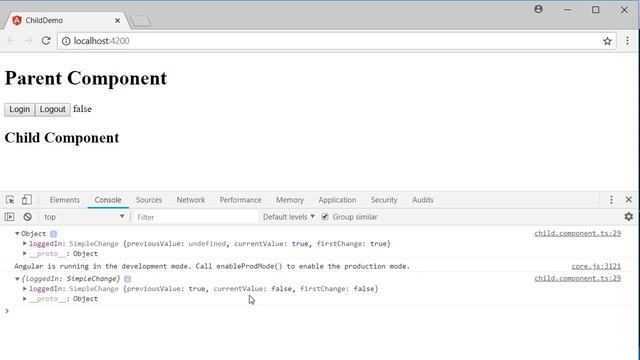Open first child.component.ts:29 source link

point(577,233)
